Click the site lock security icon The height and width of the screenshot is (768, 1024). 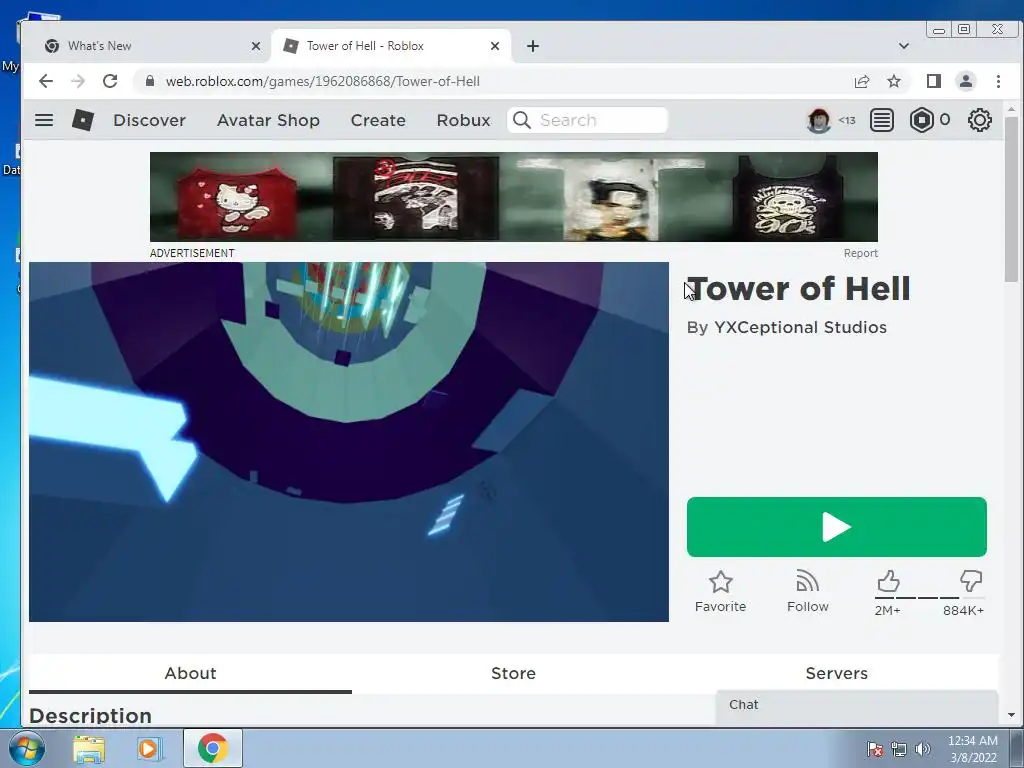click(150, 81)
